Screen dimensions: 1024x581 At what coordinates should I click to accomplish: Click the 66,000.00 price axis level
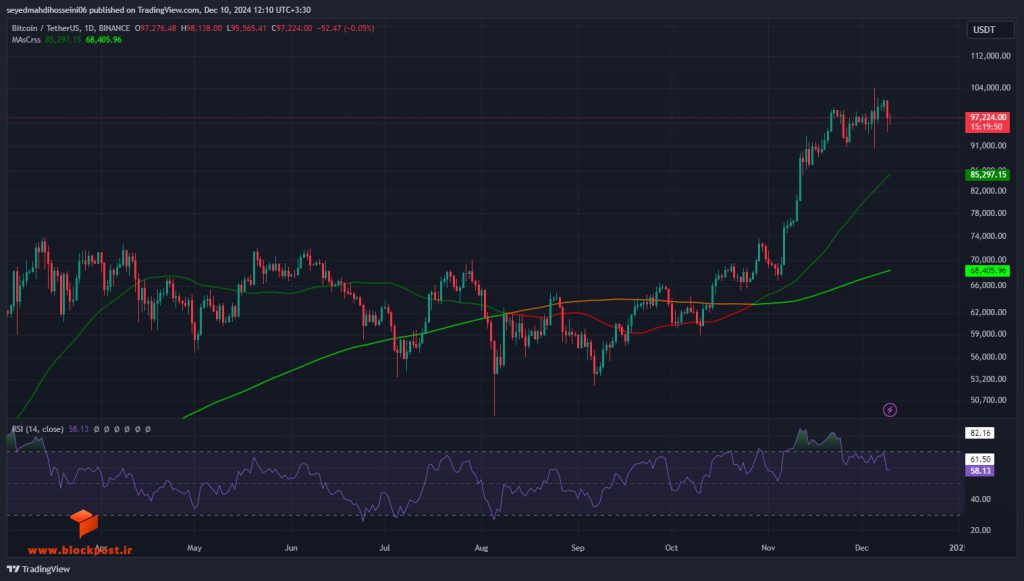(x=989, y=285)
